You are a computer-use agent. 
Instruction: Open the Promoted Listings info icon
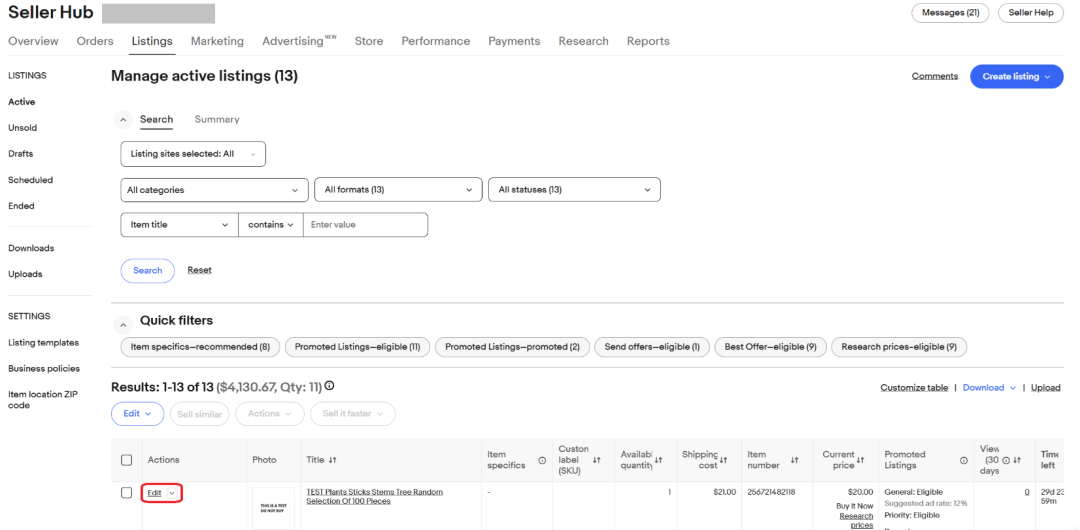tap(964, 460)
